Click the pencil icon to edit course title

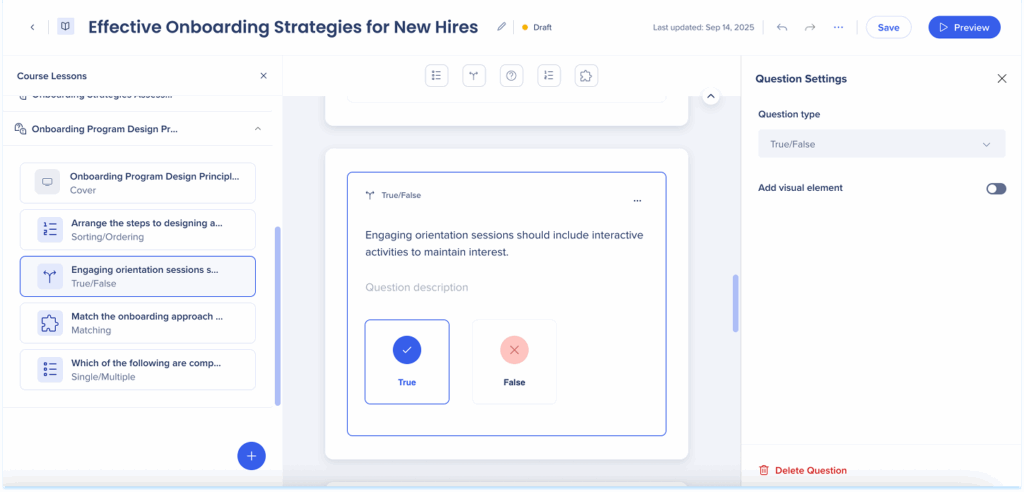501,27
